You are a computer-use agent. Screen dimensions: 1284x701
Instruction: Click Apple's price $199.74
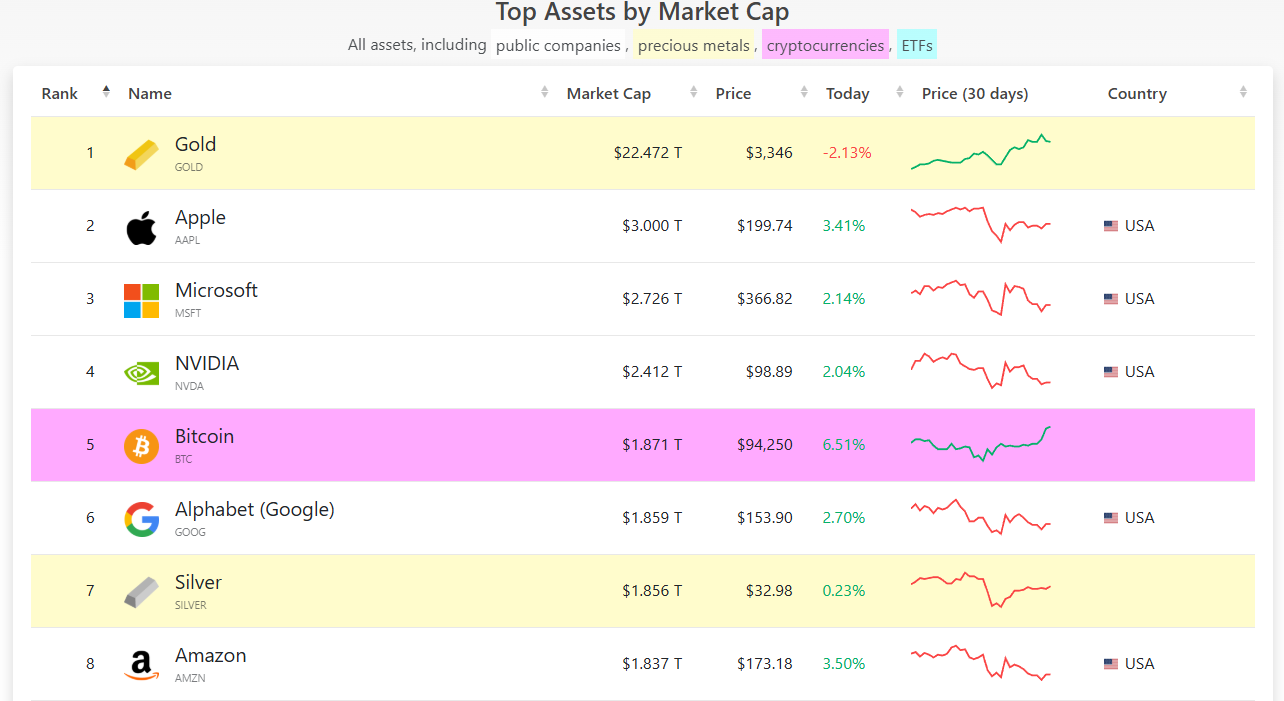pos(765,226)
